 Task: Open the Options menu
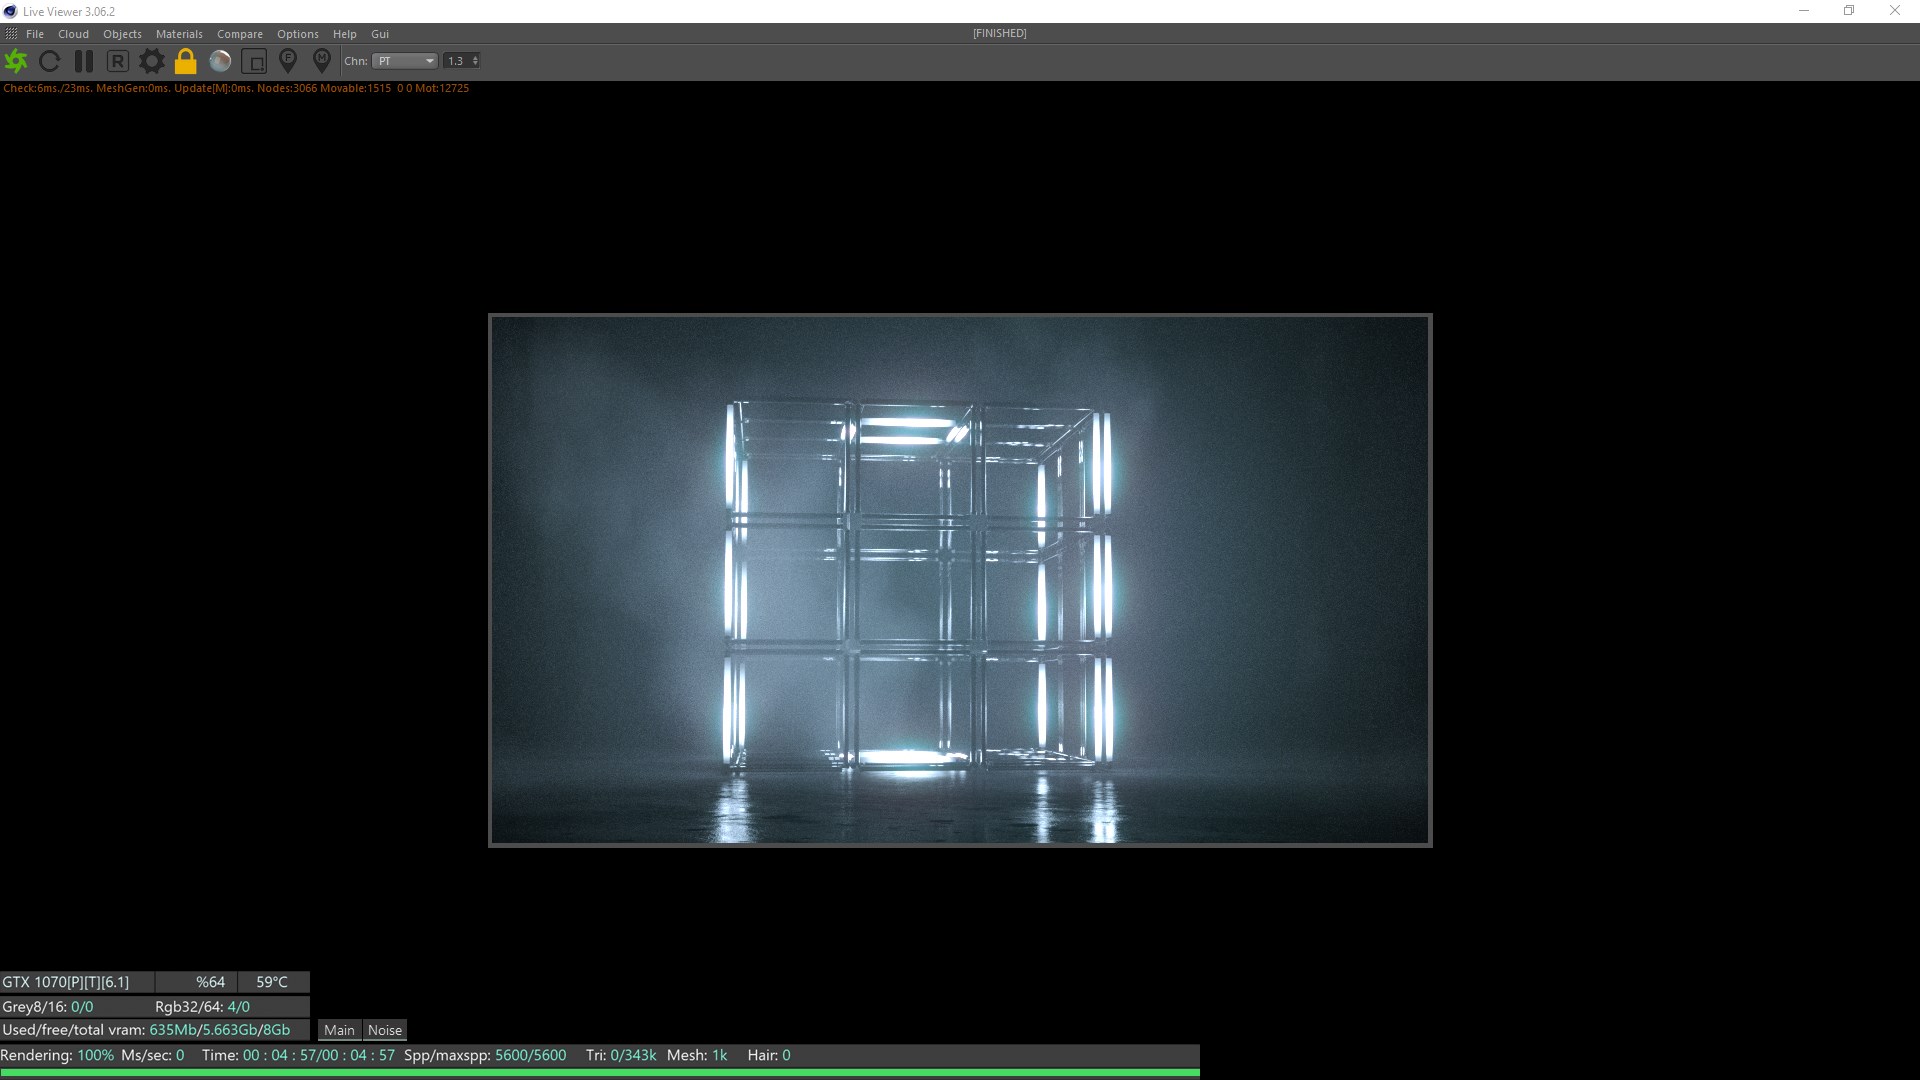[x=297, y=34]
